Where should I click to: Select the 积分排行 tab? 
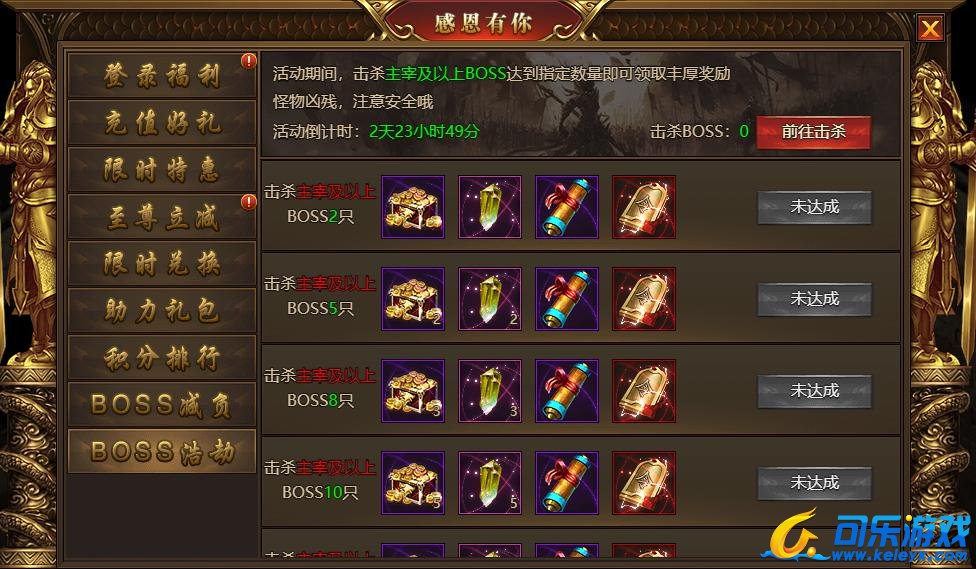(162, 358)
